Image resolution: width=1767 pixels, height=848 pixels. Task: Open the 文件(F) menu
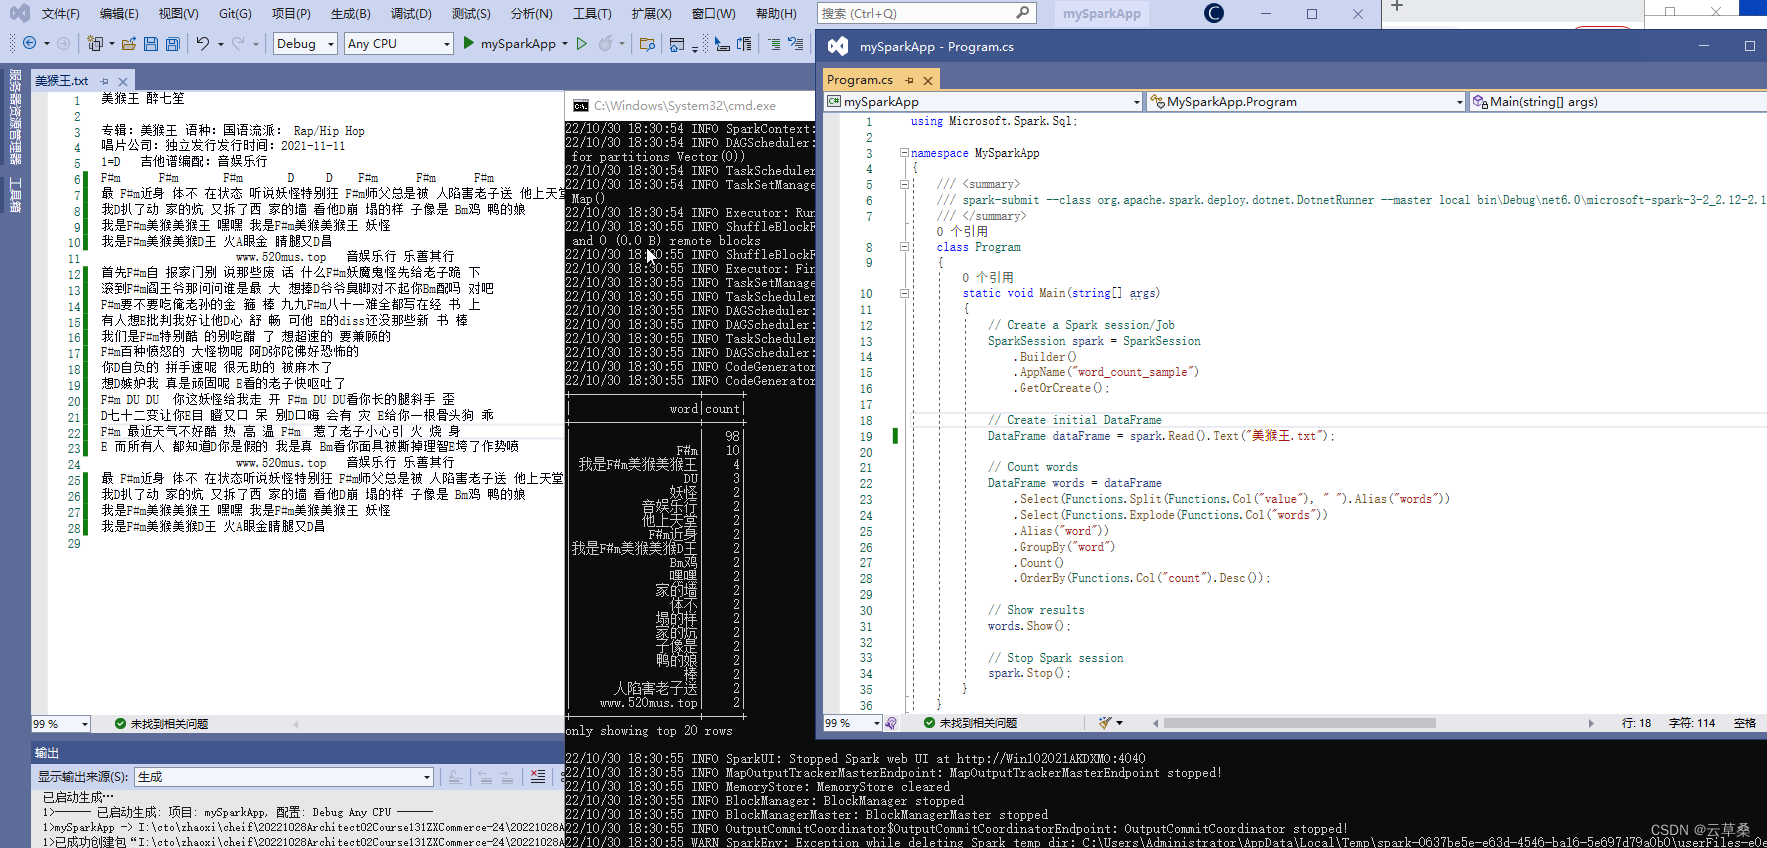coord(60,13)
